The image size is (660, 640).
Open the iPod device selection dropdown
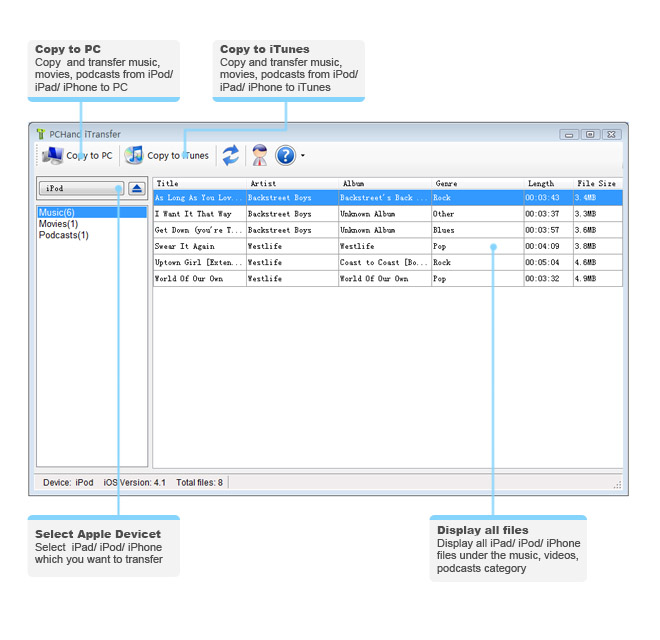[x=81, y=188]
